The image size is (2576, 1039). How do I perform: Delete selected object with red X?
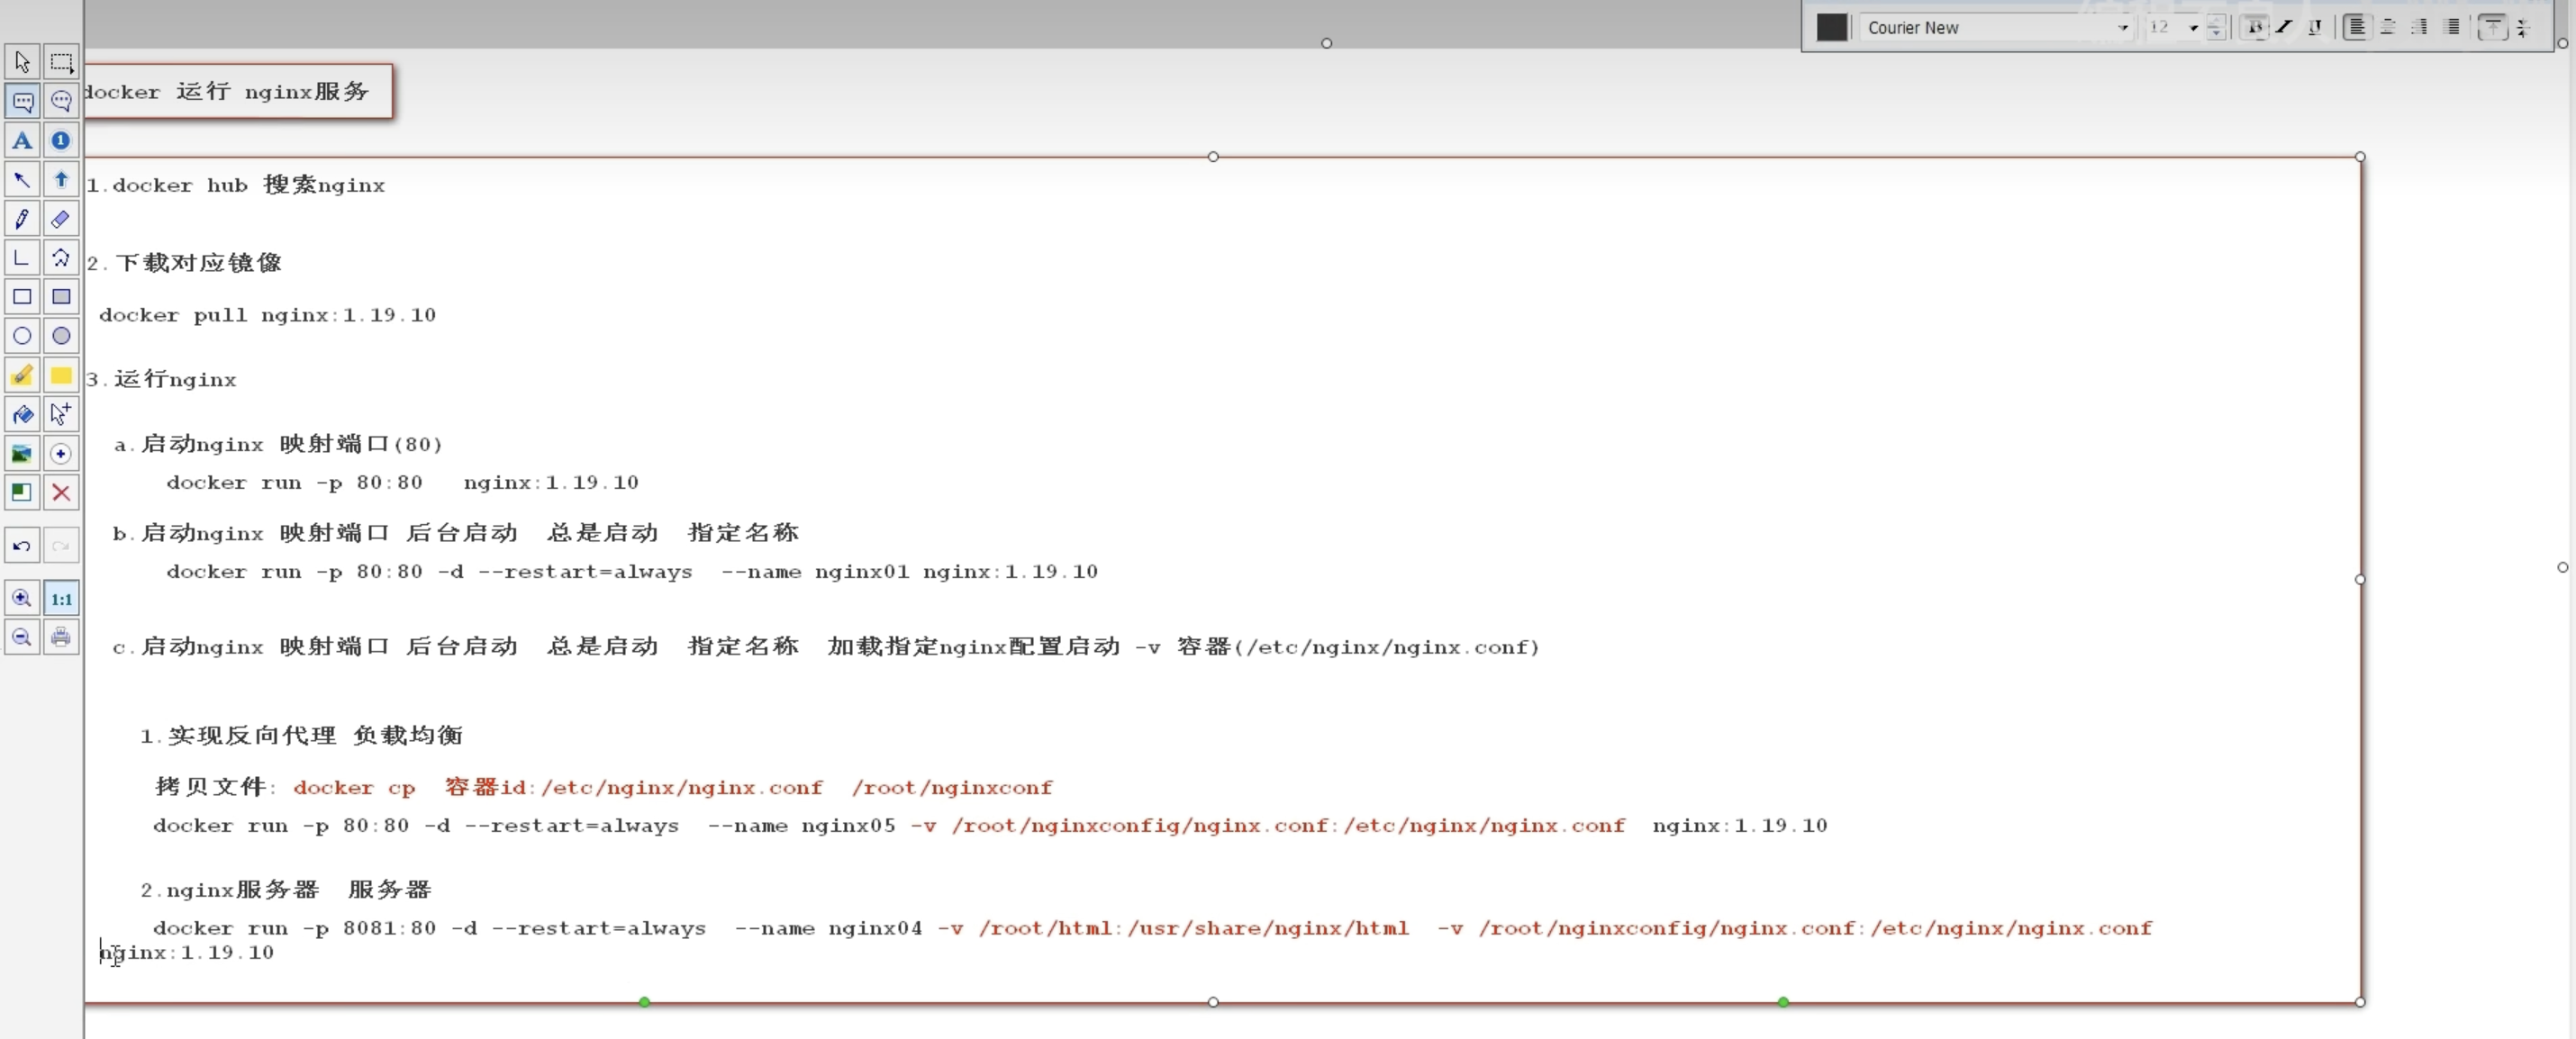pos(61,493)
